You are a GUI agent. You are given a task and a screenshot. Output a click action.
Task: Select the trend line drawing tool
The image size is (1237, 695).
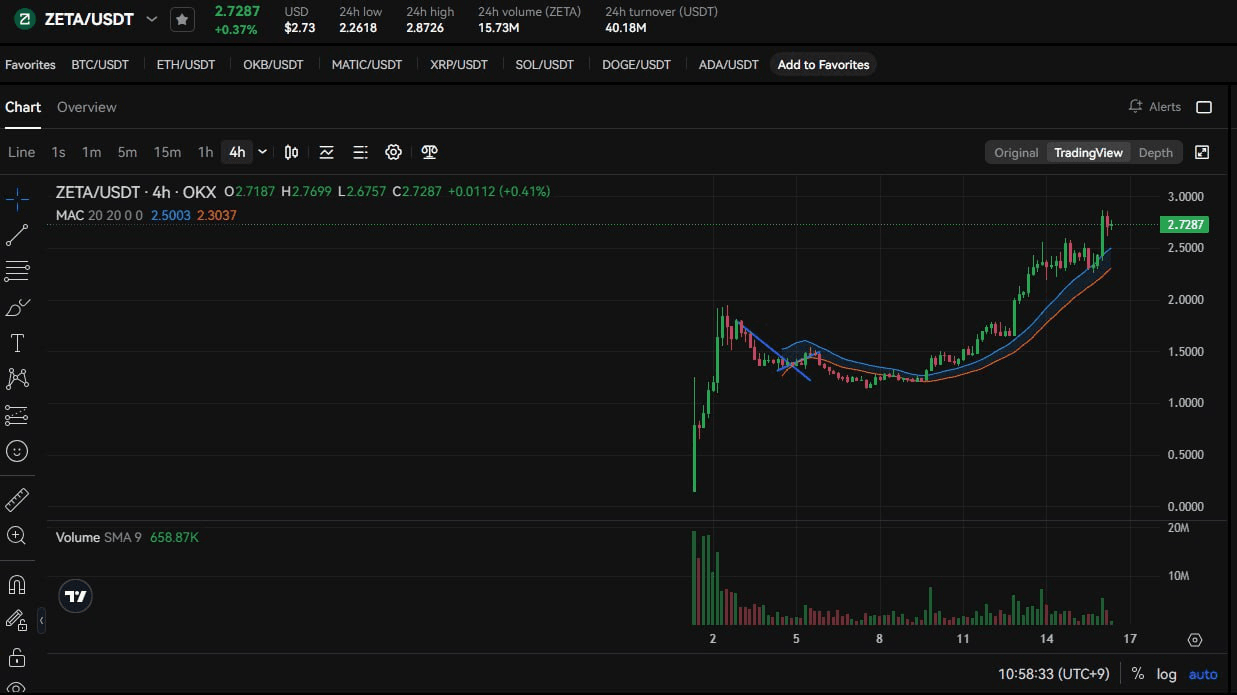pyautogui.click(x=17, y=235)
